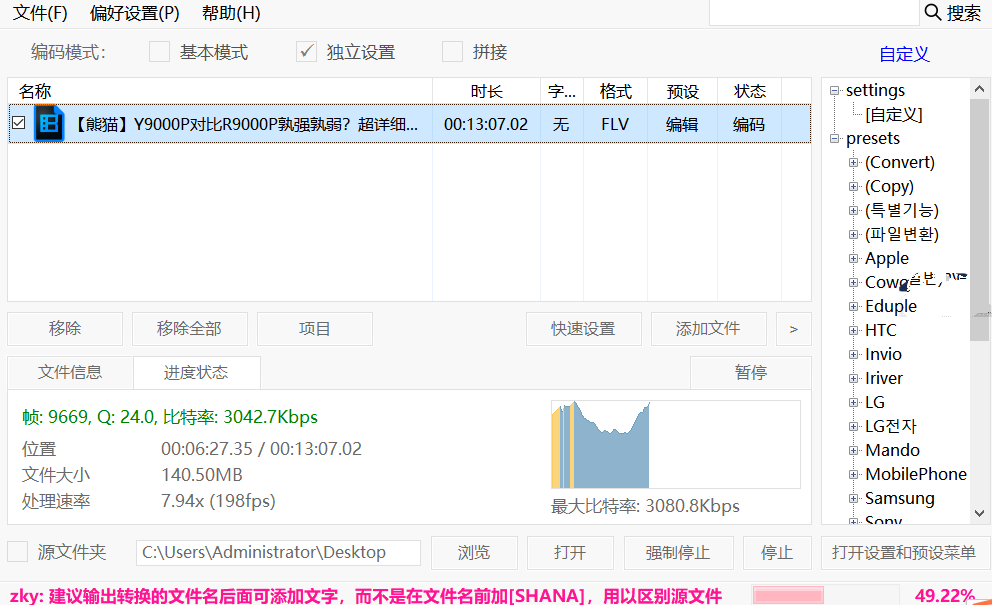992x605 pixels.
Task: Click the FLV video file icon
Action: pos(49,123)
